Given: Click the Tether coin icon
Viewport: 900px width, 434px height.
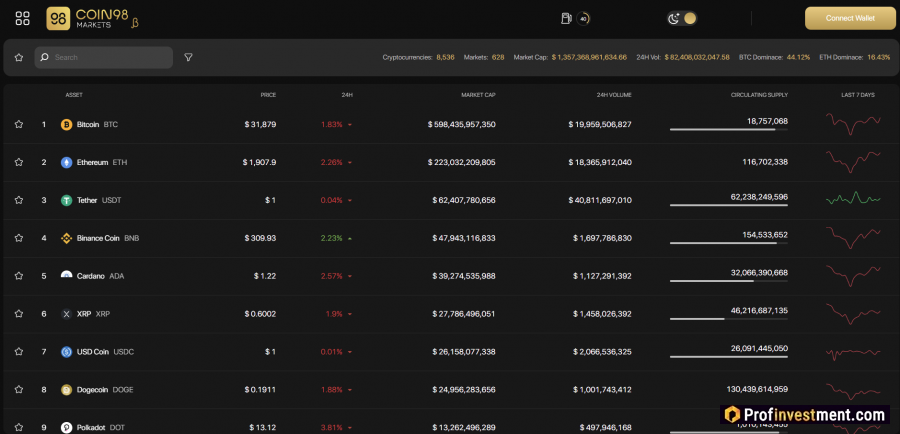Looking at the screenshot, I should click(67, 200).
